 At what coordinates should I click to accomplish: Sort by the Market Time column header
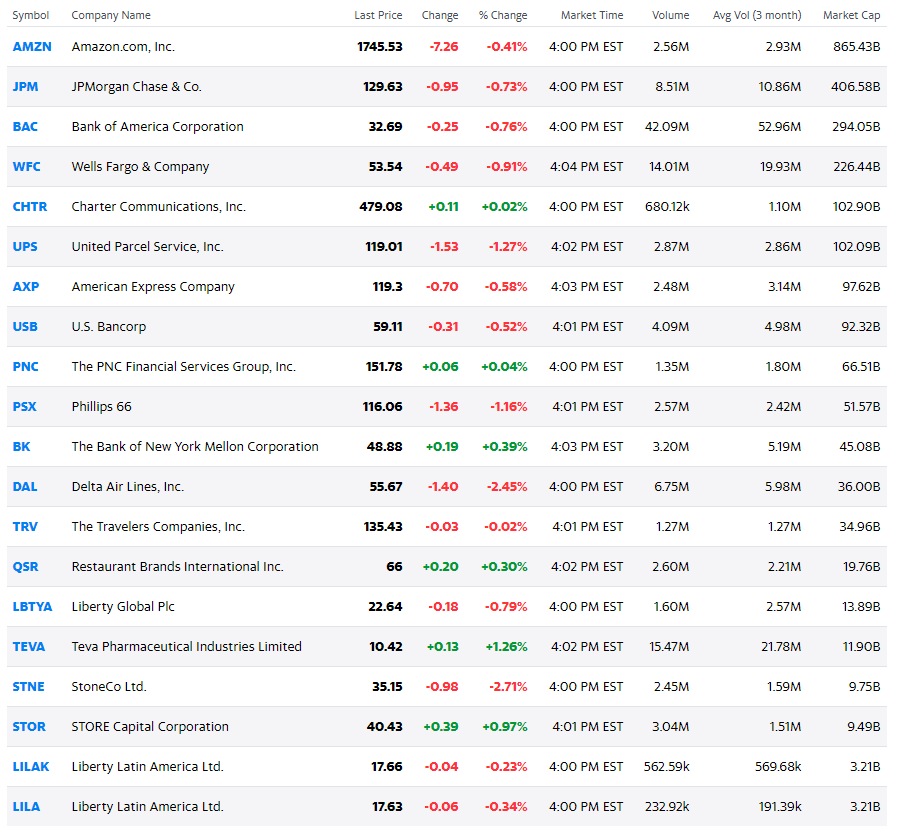coord(592,16)
